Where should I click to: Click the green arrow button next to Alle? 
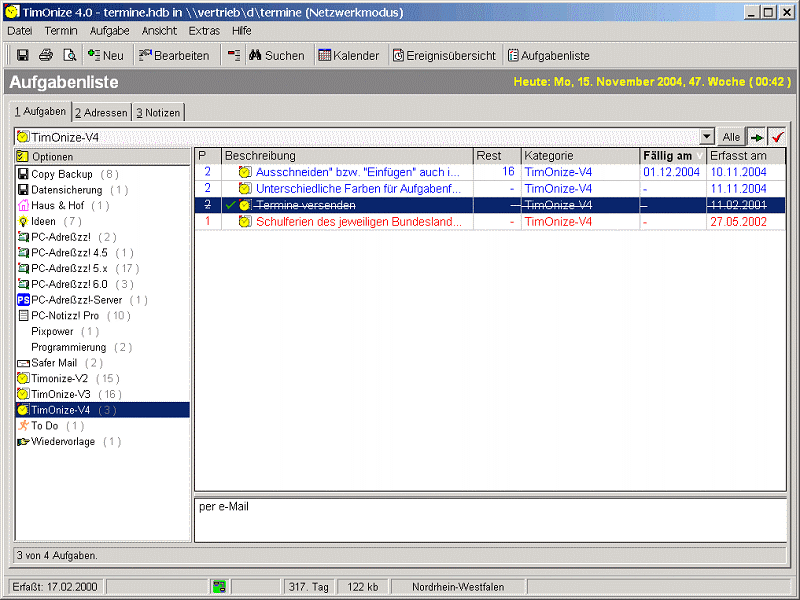757,137
